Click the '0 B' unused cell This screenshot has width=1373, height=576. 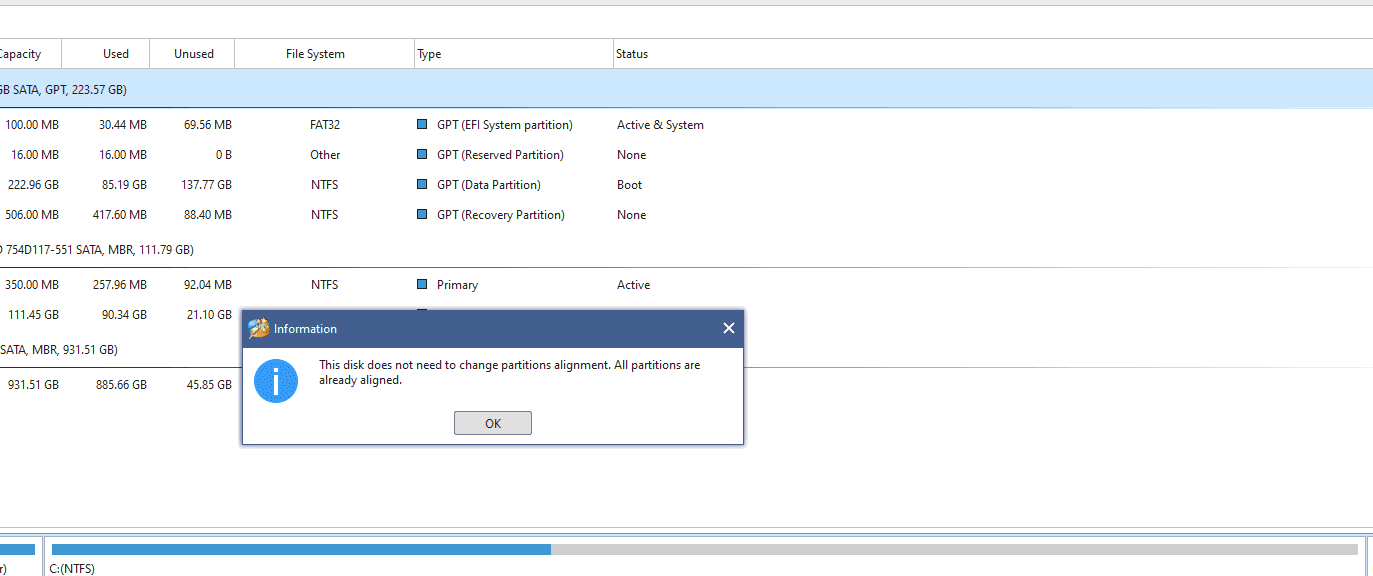pyautogui.click(x=223, y=155)
